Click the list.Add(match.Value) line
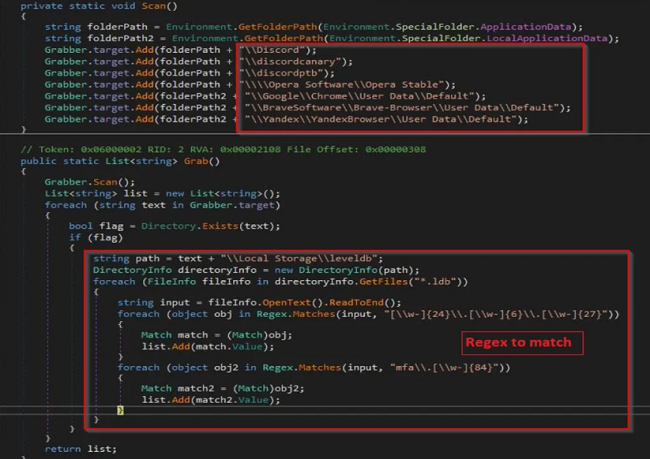This screenshot has width=650, height=459. pos(208,347)
